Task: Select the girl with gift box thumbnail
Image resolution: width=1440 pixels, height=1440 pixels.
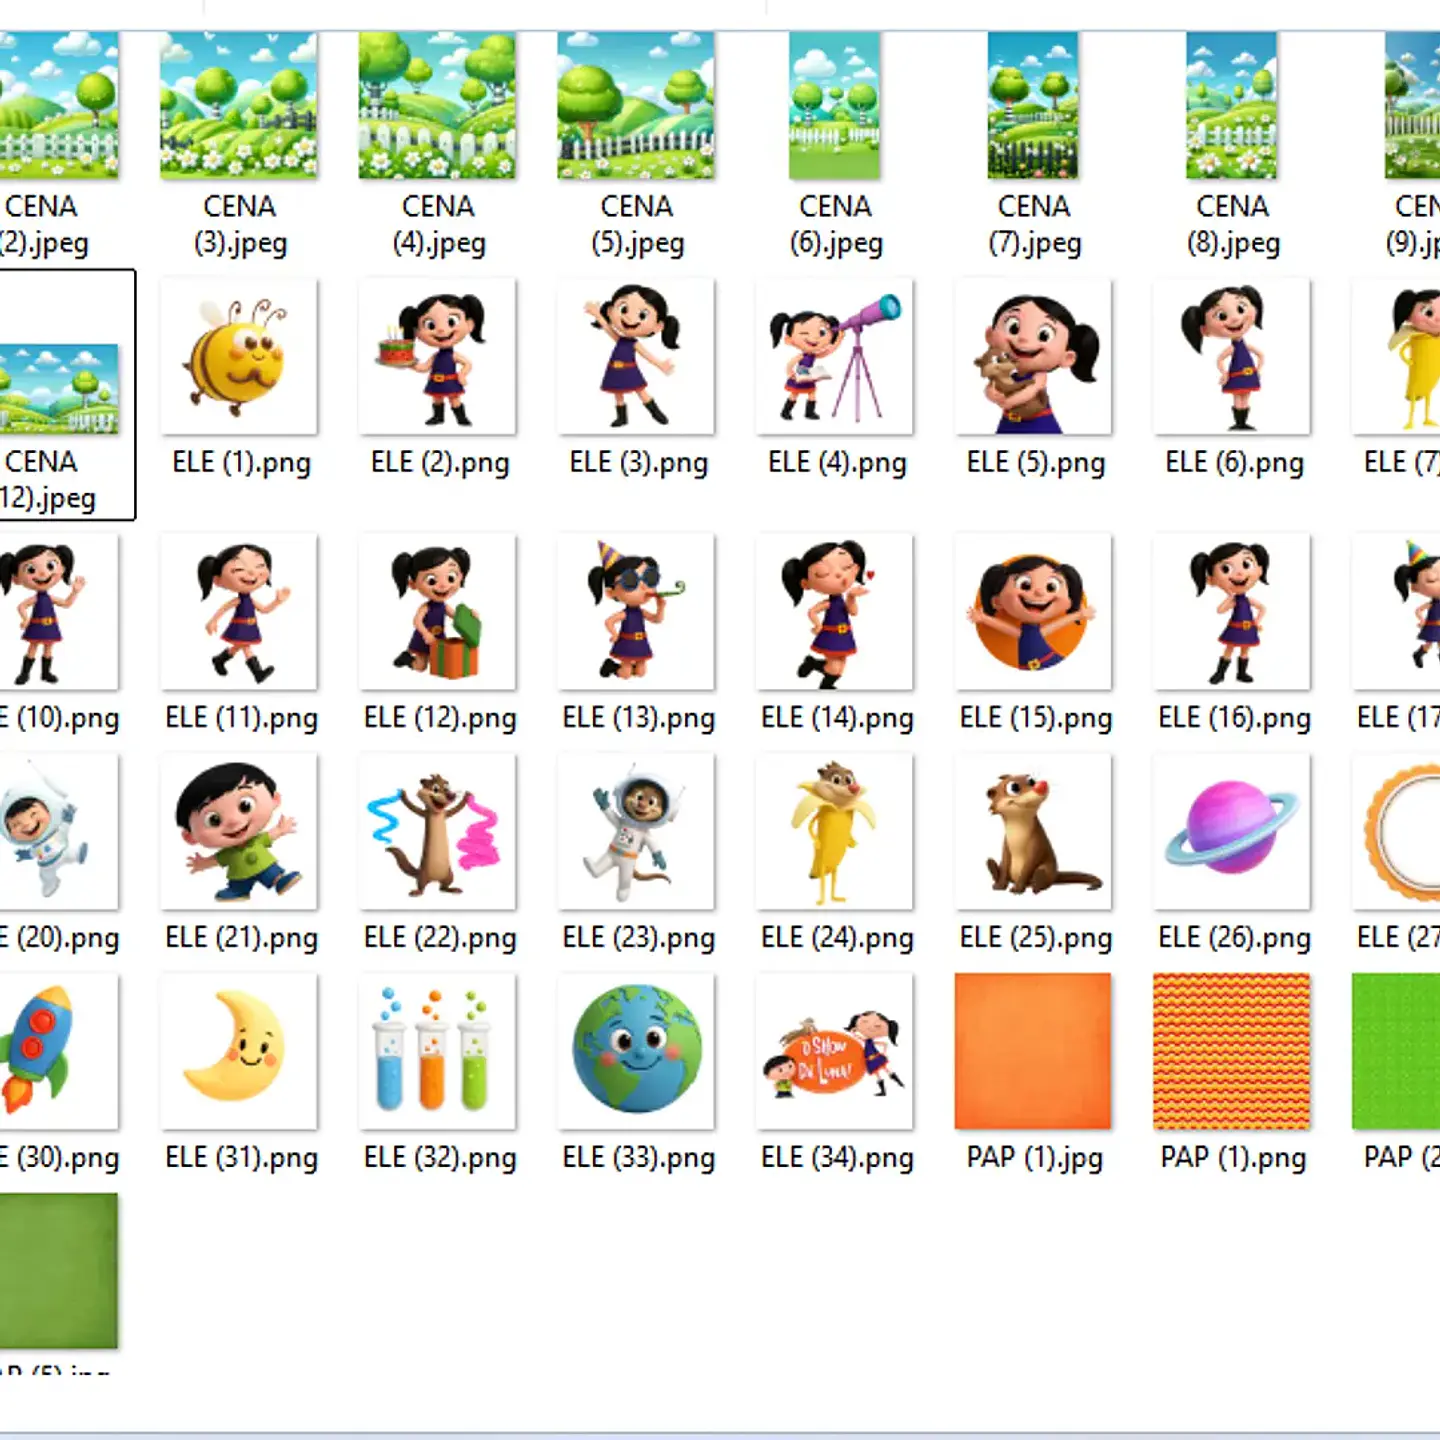Action: click(437, 611)
